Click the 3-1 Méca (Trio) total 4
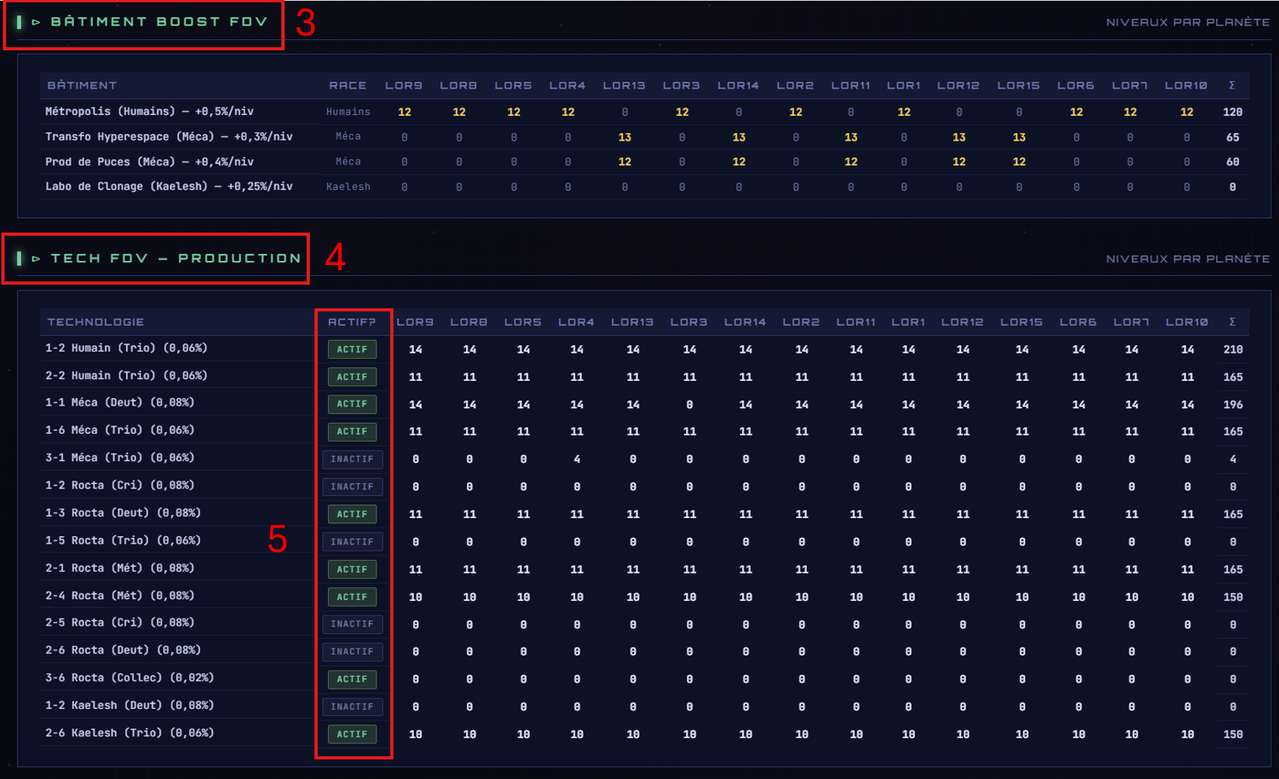1279x779 pixels. pos(1233,459)
